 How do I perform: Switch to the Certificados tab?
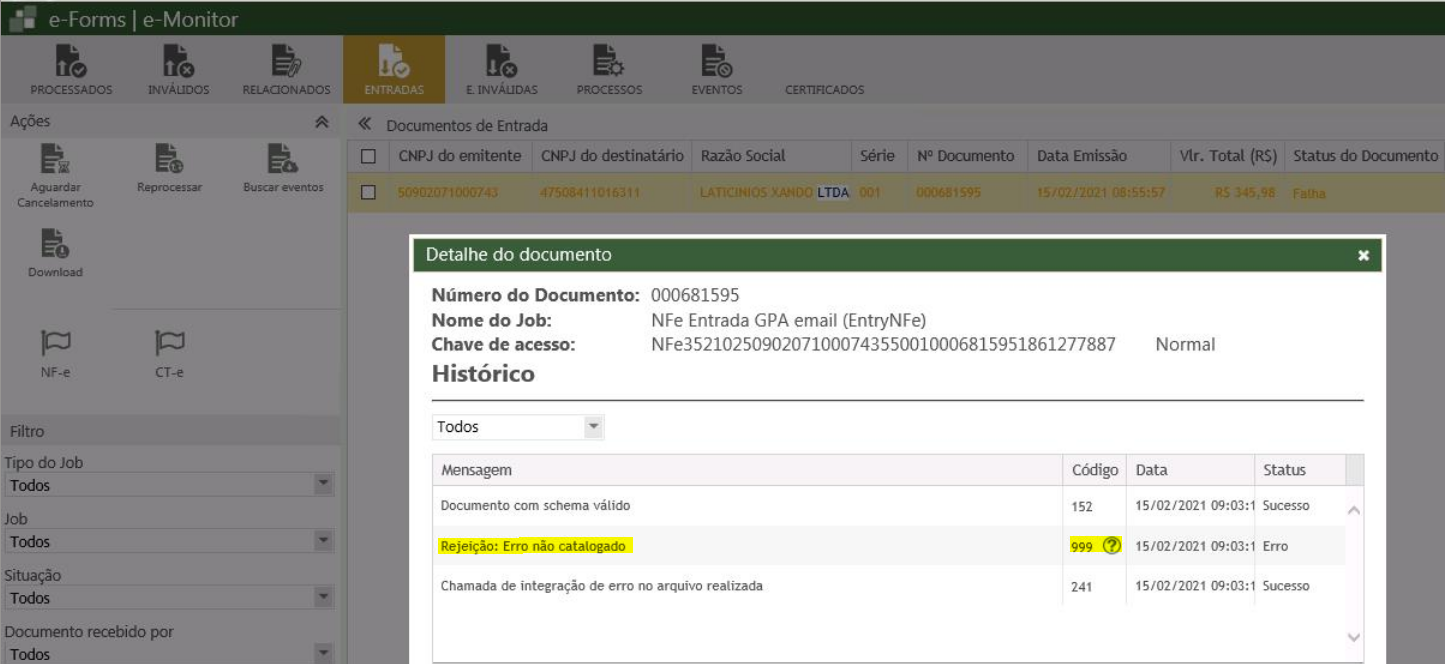824,90
